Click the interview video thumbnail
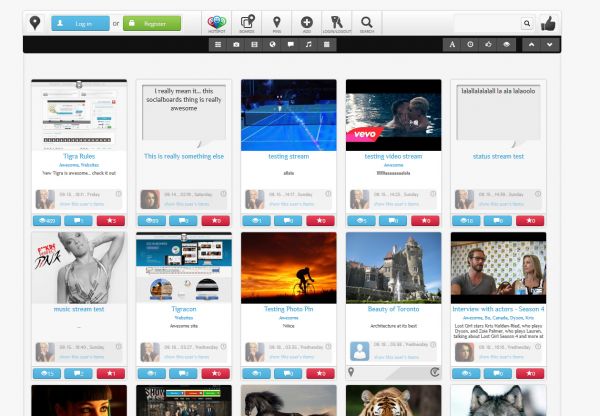600x416 pixels. coord(498,268)
